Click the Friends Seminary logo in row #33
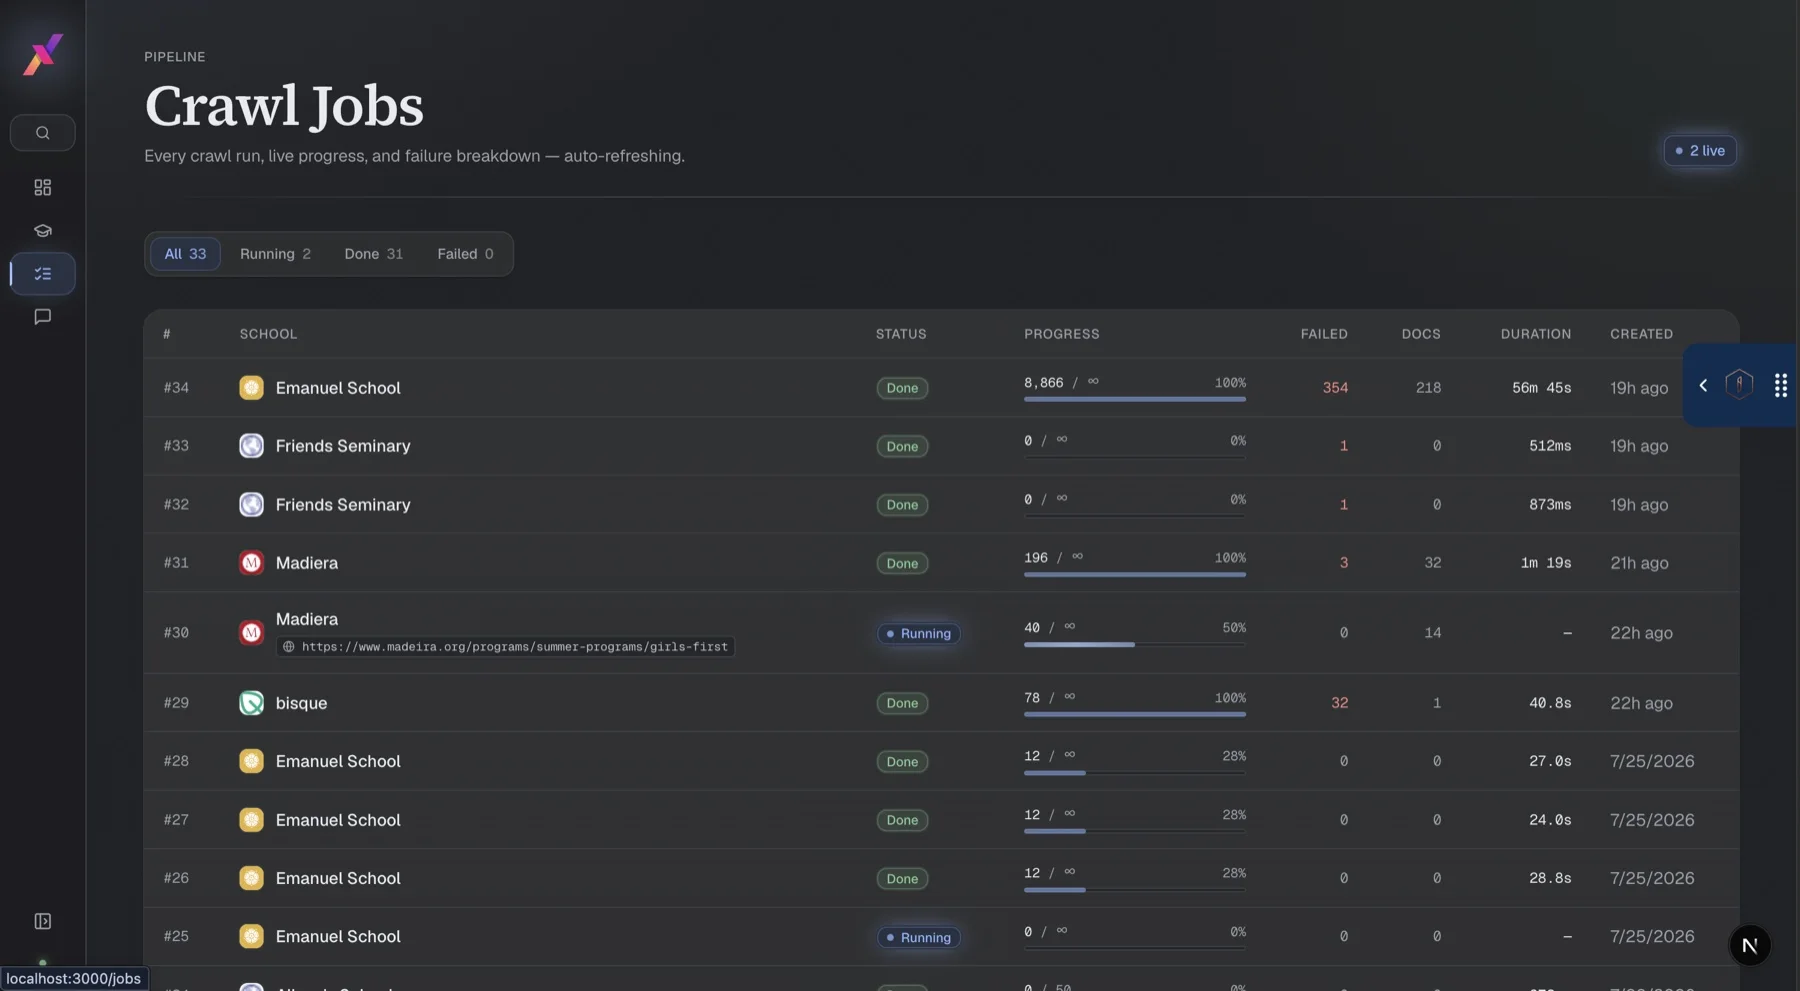Screen dimensions: 1800x991 click(251, 446)
